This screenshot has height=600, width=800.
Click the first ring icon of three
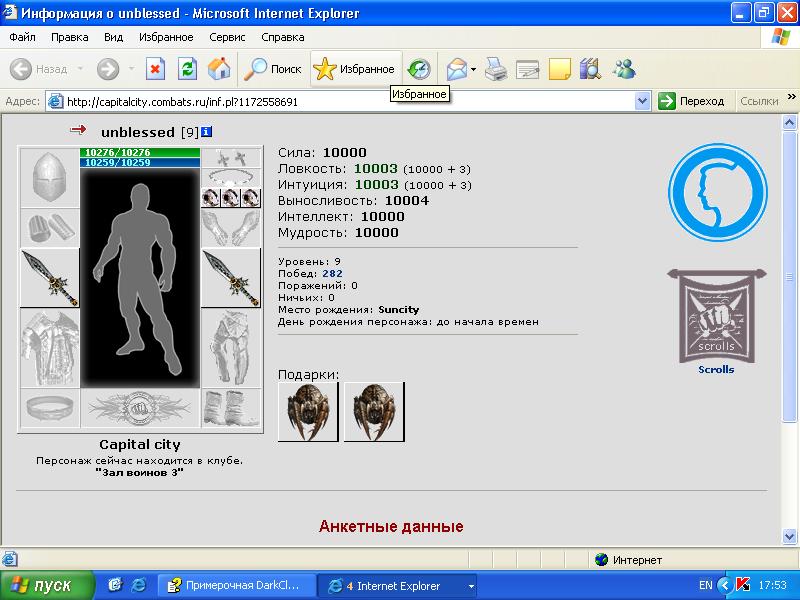[x=211, y=198]
